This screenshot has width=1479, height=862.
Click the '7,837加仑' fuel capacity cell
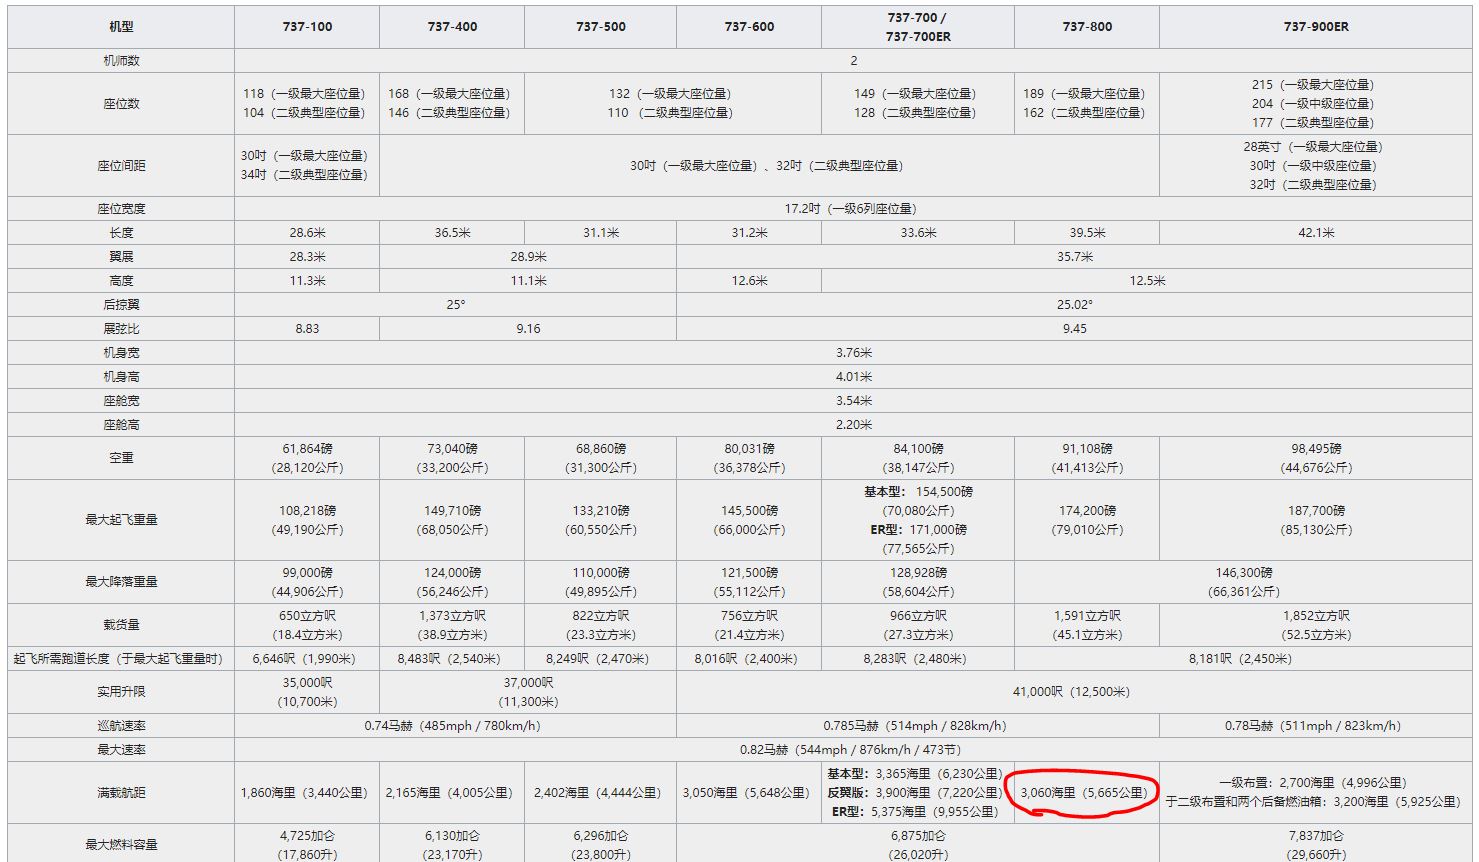[x=1316, y=844]
